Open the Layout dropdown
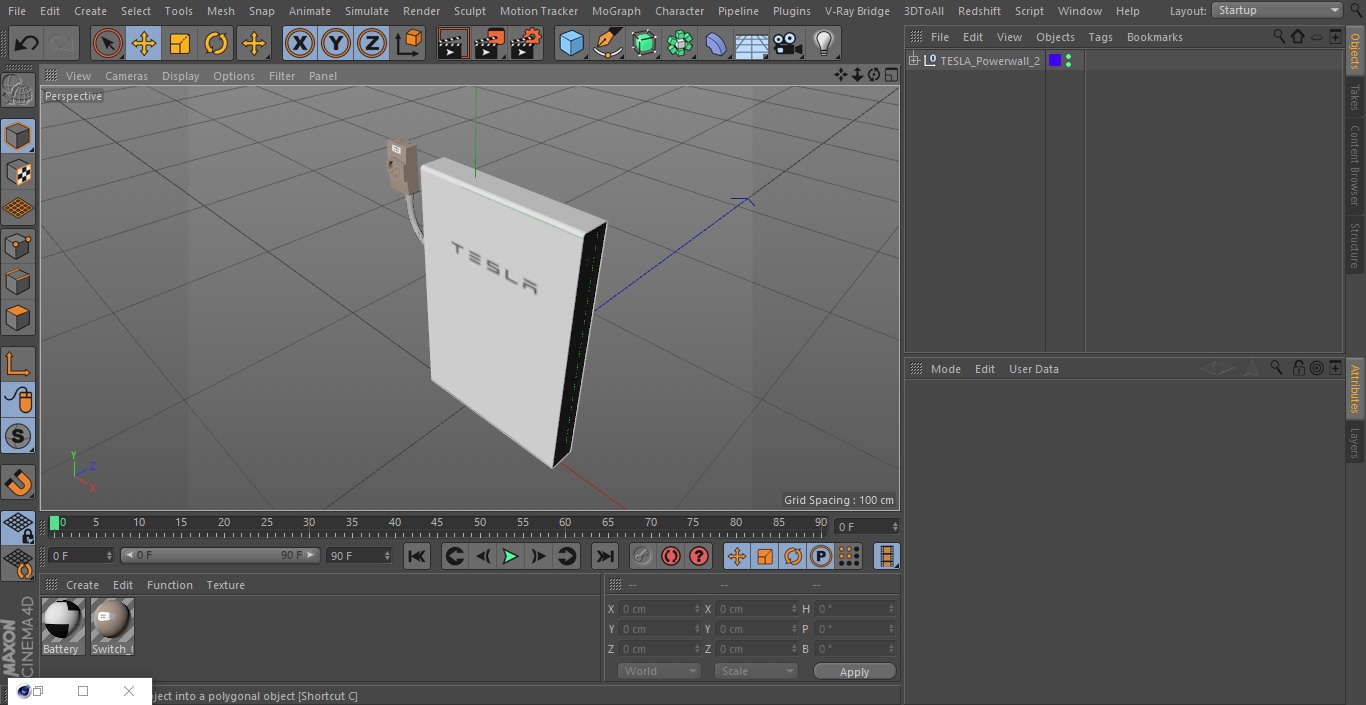 [1277, 10]
